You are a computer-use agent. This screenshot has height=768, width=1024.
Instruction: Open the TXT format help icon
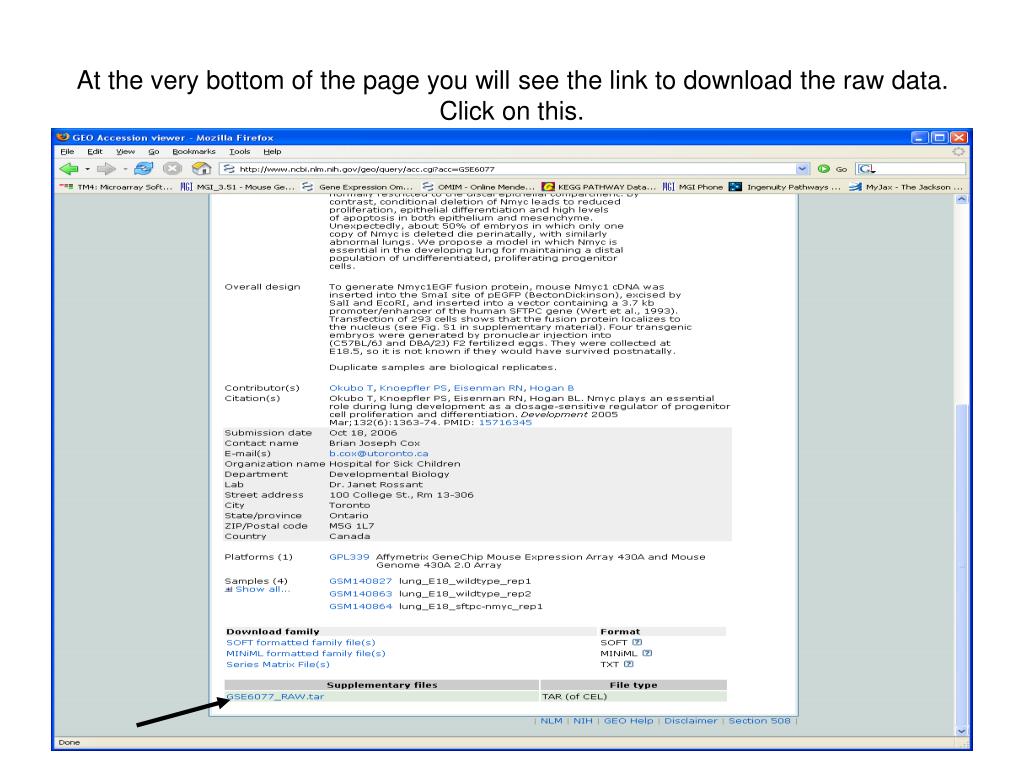coord(628,664)
